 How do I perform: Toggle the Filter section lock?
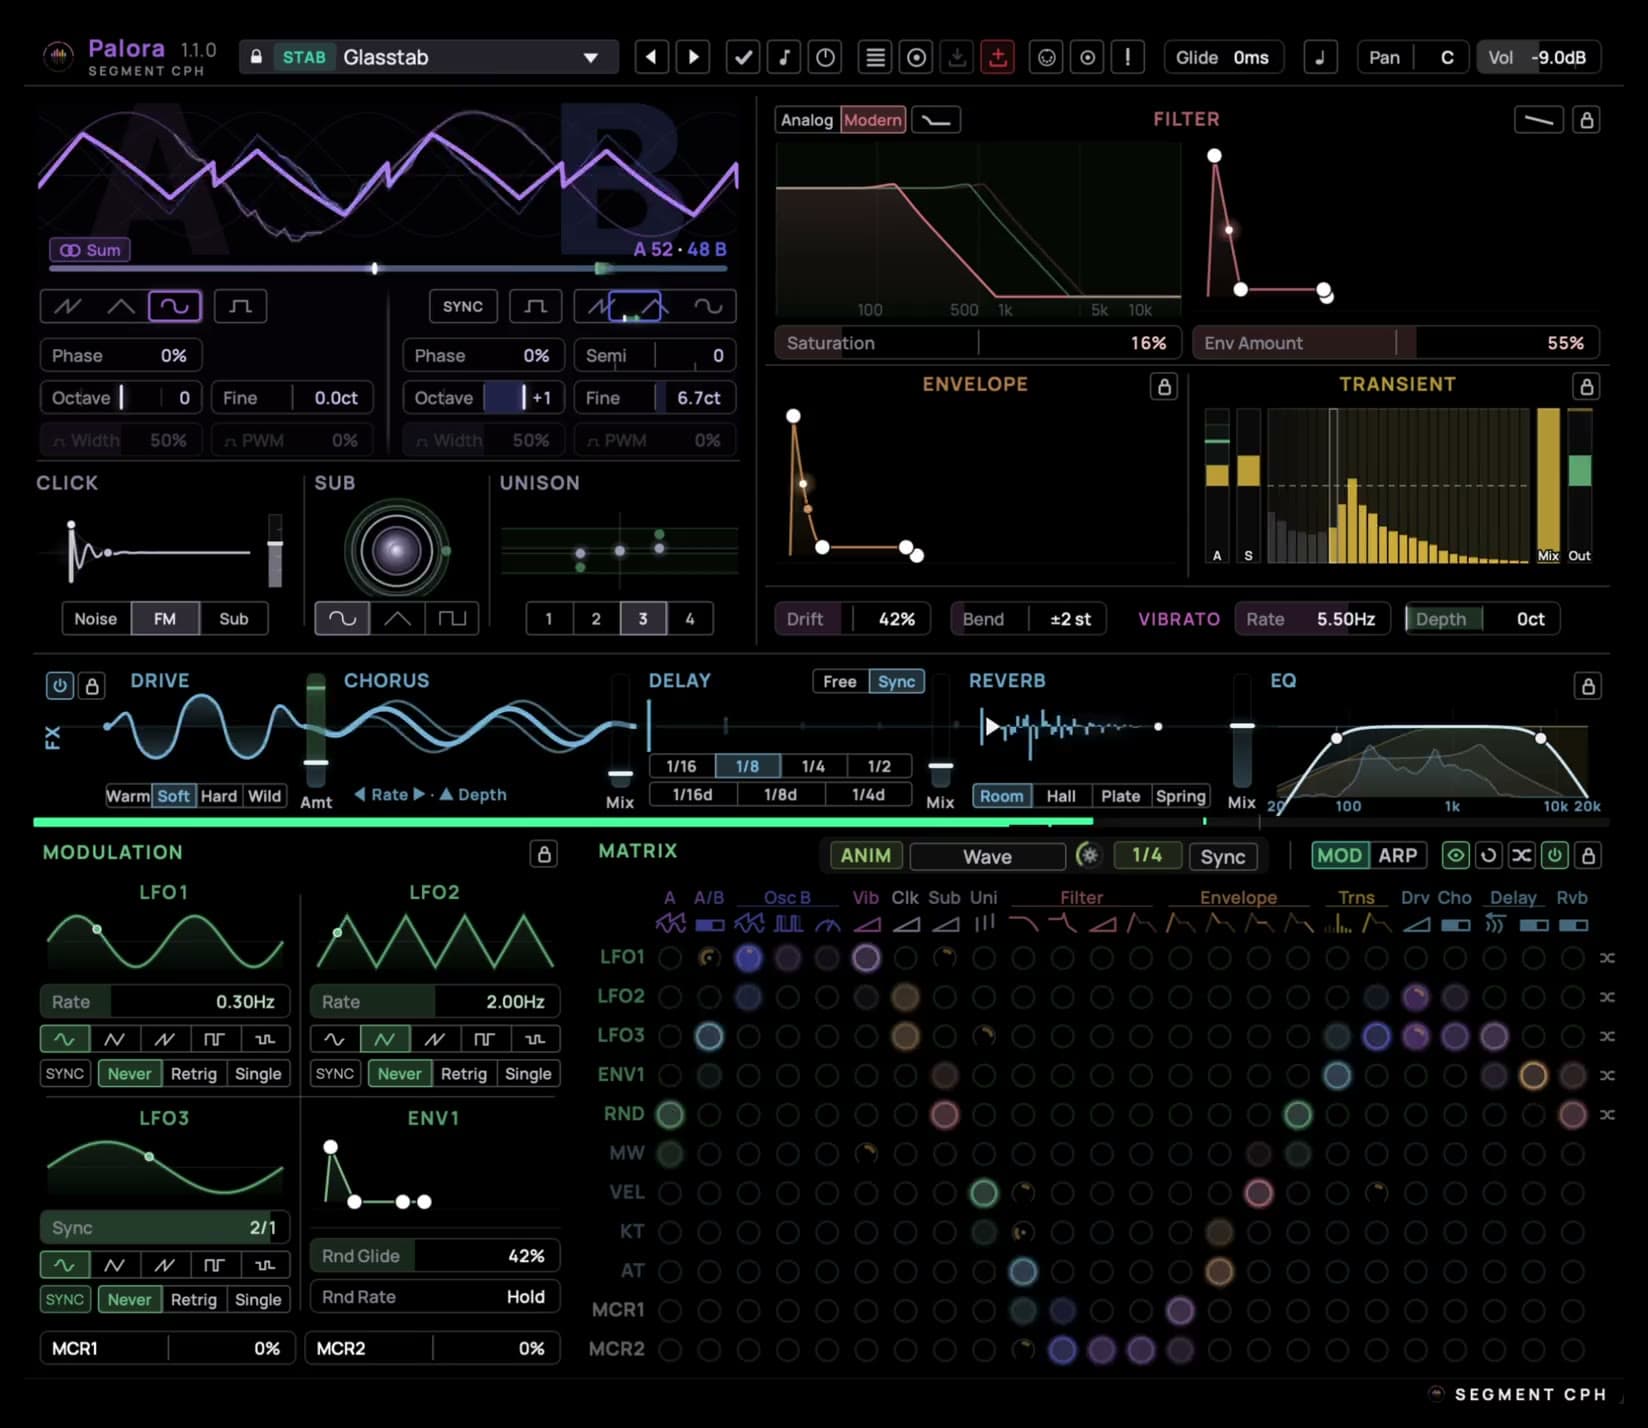click(1586, 120)
